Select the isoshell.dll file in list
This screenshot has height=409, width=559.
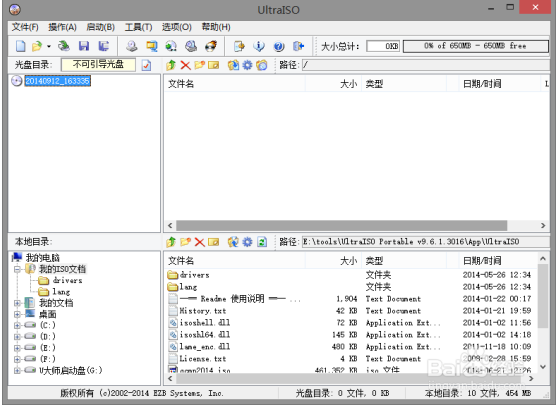point(205,323)
